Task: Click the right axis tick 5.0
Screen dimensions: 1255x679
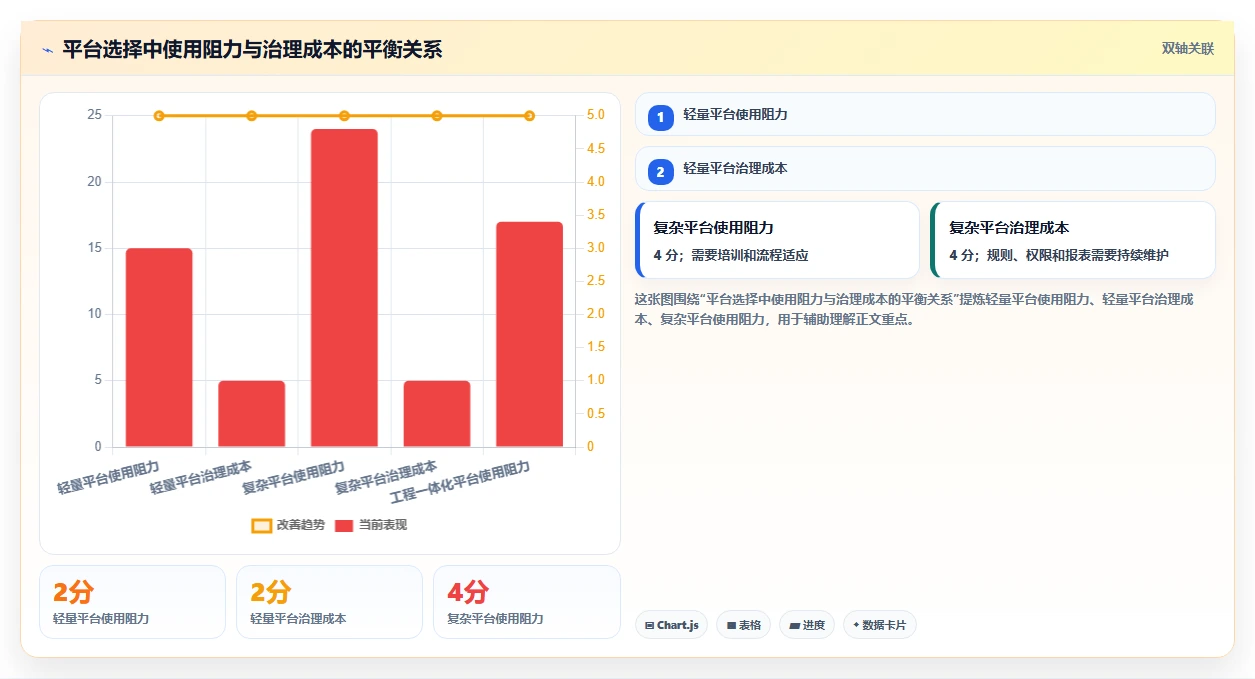Action: (x=595, y=115)
